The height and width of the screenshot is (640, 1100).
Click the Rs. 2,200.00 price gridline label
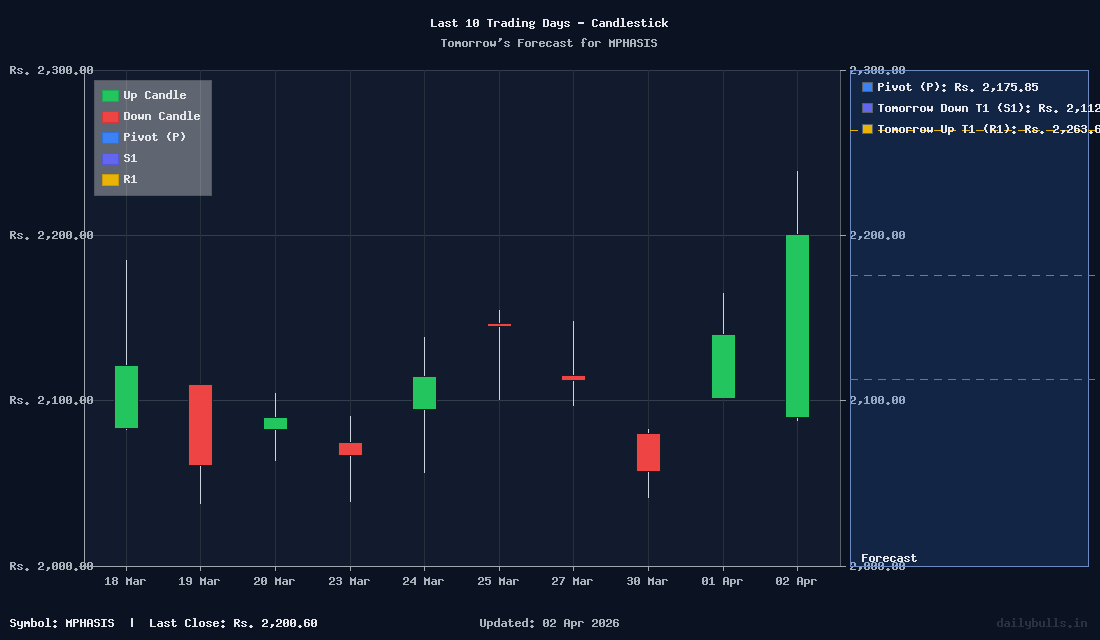coord(51,235)
